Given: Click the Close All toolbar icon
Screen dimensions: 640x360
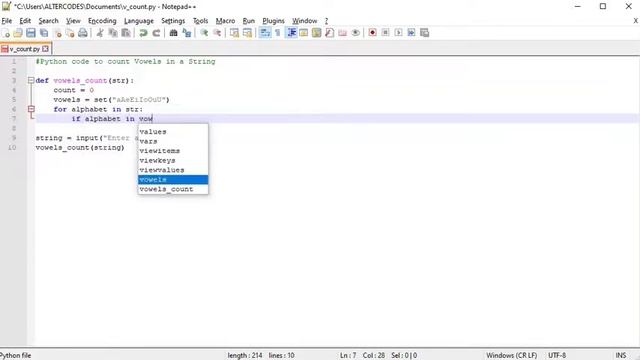Looking at the screenshot, I should point(70,33).
